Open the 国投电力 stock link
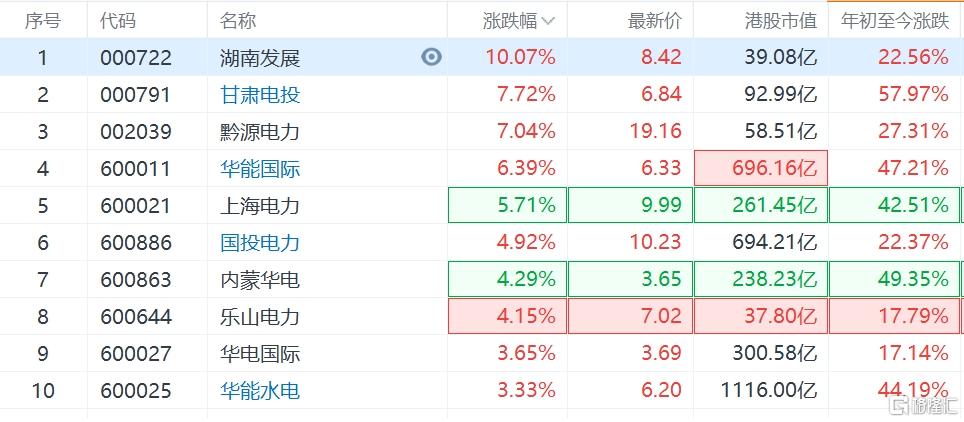Screen dimensions: 964x422 click(260, 242)
